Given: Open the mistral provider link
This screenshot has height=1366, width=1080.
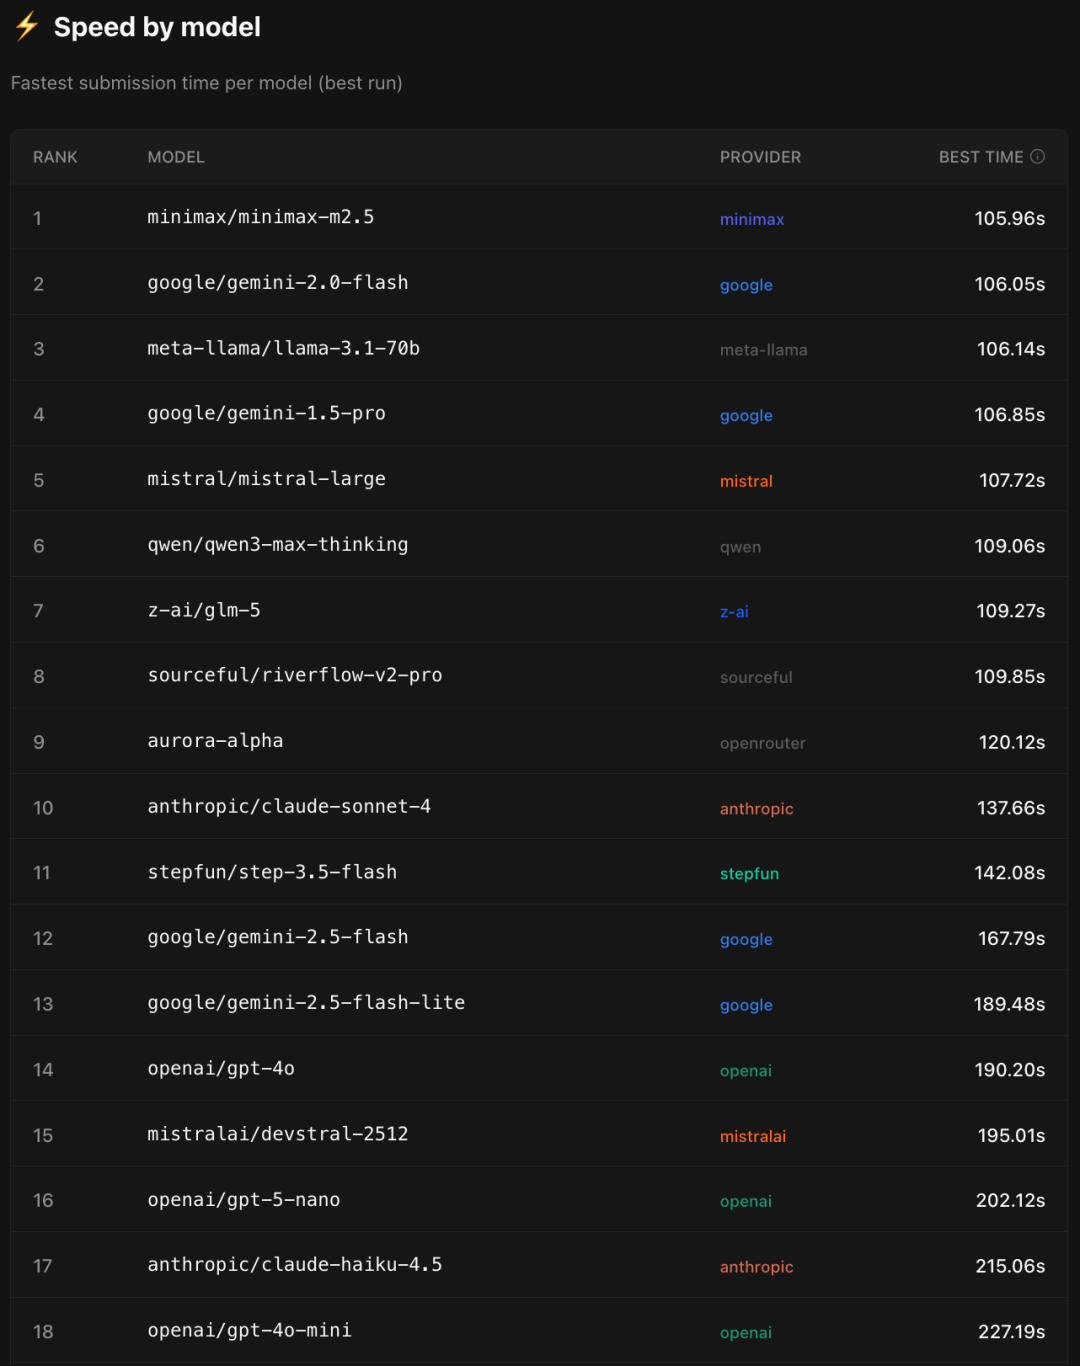Looking at the screenshot, I should (x=746, y=481).
